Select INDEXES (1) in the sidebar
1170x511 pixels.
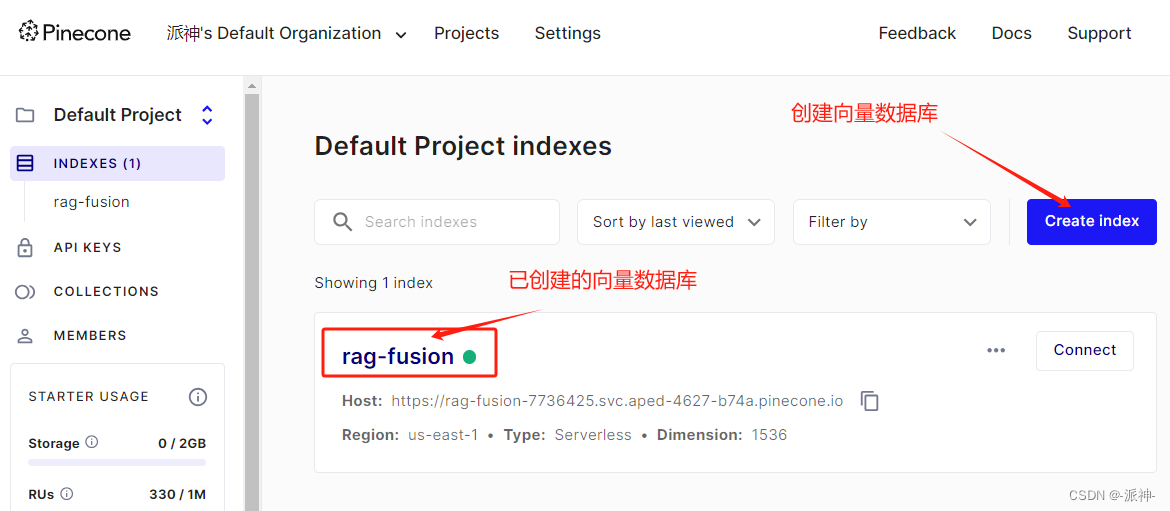coord(117,163)
